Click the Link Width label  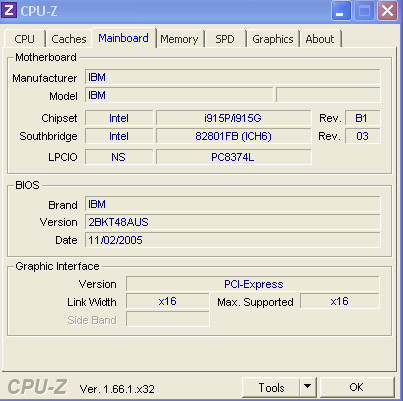(92, 302)
